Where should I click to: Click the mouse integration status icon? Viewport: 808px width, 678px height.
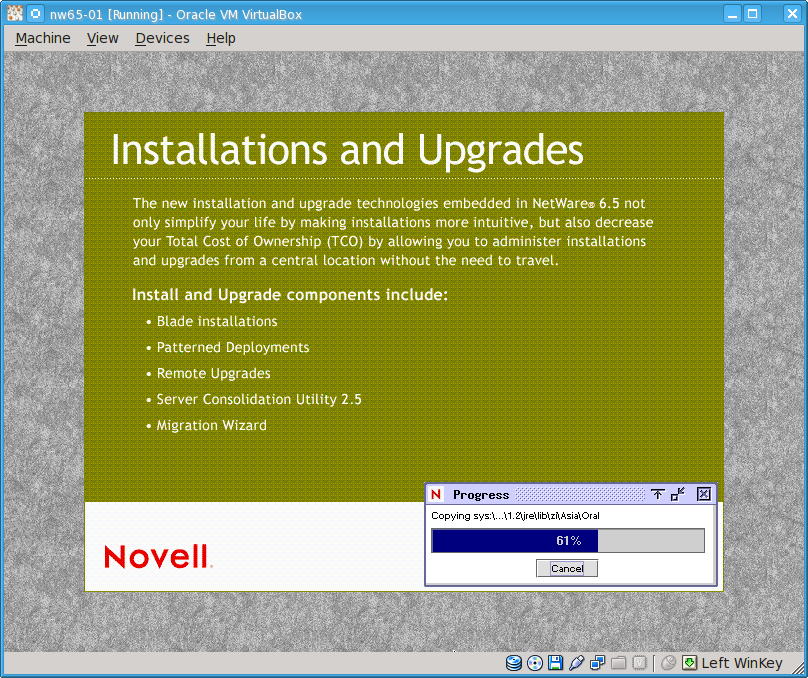[x=669, y=663]
